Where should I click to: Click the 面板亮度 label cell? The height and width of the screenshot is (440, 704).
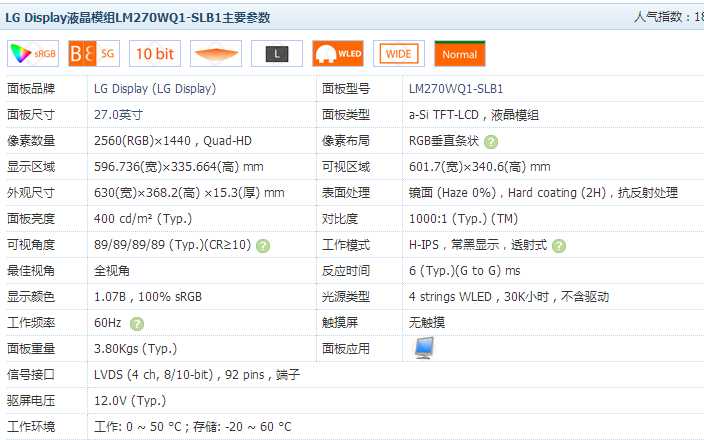31,219
